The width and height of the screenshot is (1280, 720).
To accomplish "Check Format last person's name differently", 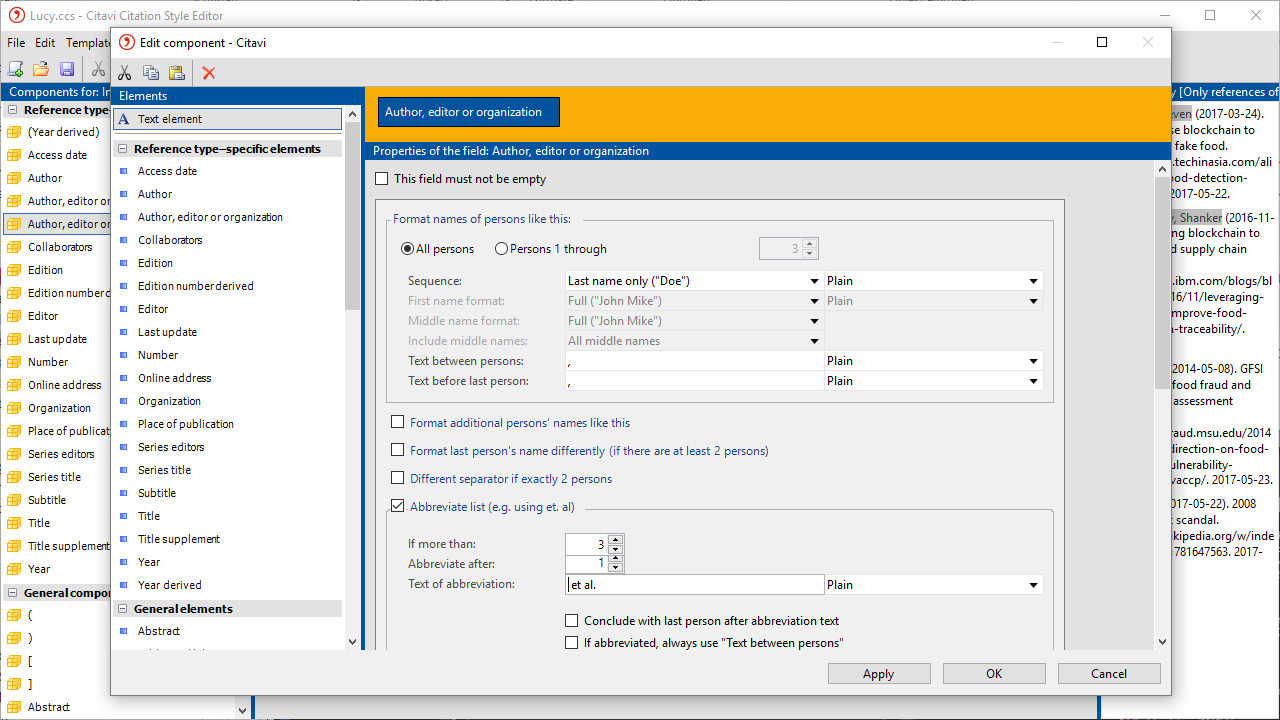I will (x=398, y=451).
